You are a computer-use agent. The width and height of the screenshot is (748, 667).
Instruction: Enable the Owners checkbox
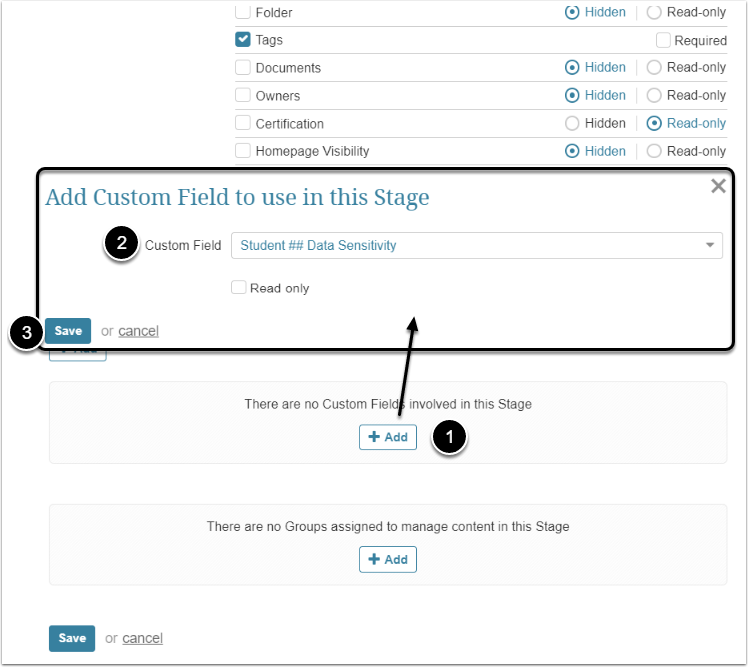coord(242,96)
